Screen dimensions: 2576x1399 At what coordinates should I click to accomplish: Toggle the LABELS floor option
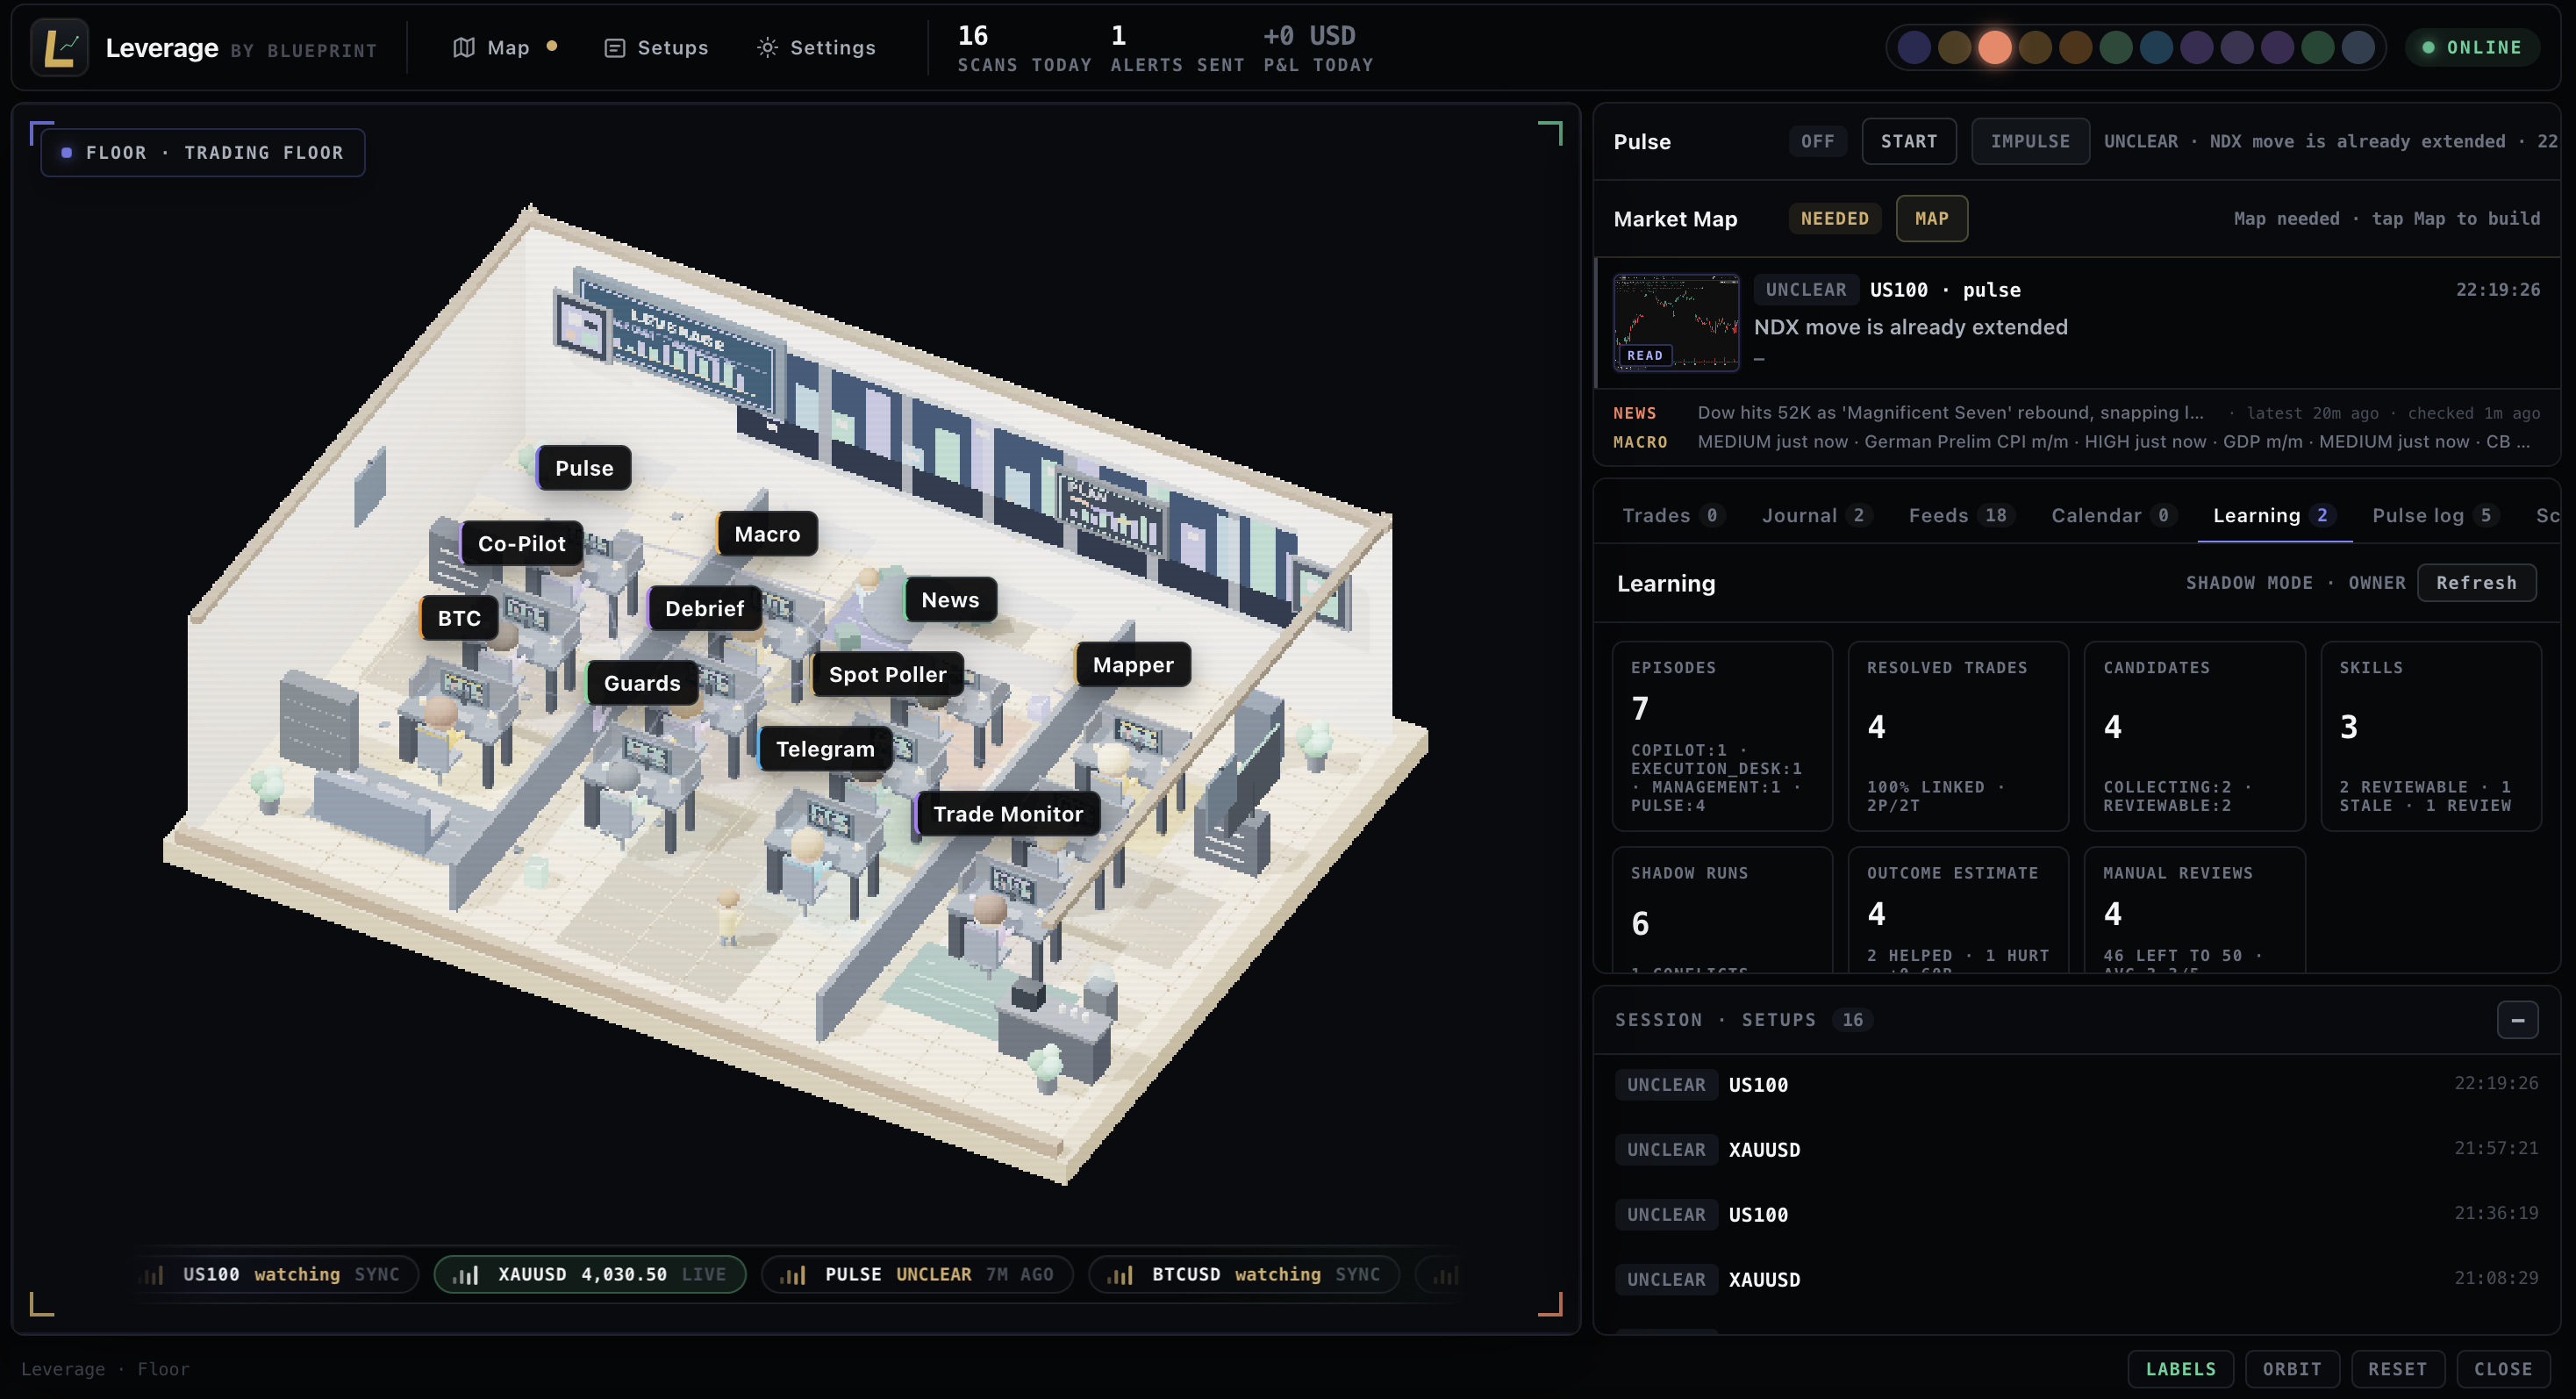pyautogui.click(x=2180, y=1369)
